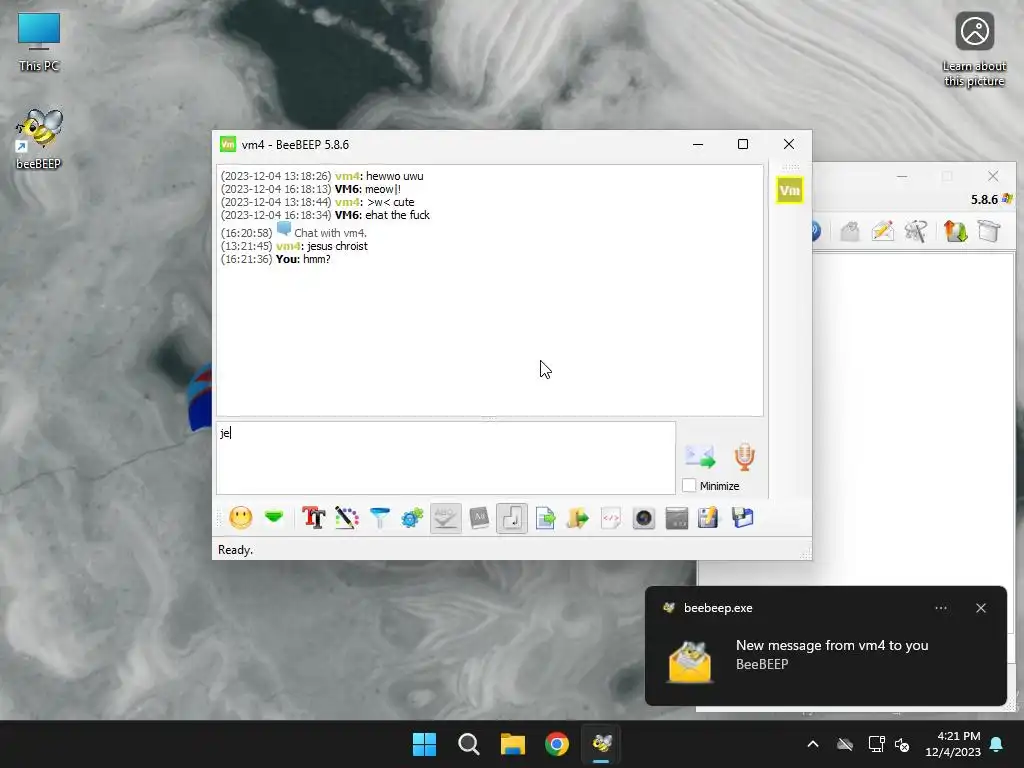Click the grey mailbox icon in main window
1024x768 pixels.
tap(850, 231)
